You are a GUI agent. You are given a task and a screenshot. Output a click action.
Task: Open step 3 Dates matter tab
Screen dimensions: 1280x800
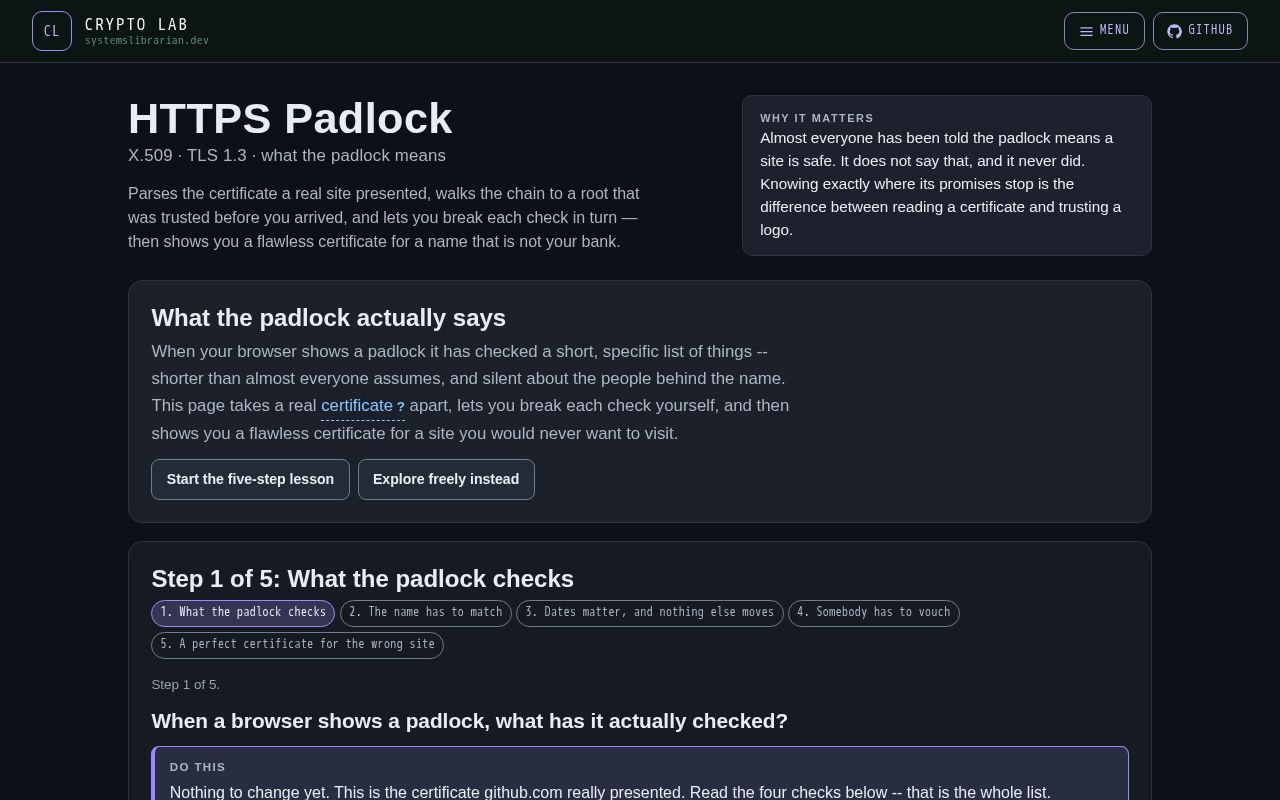(650, 613)
